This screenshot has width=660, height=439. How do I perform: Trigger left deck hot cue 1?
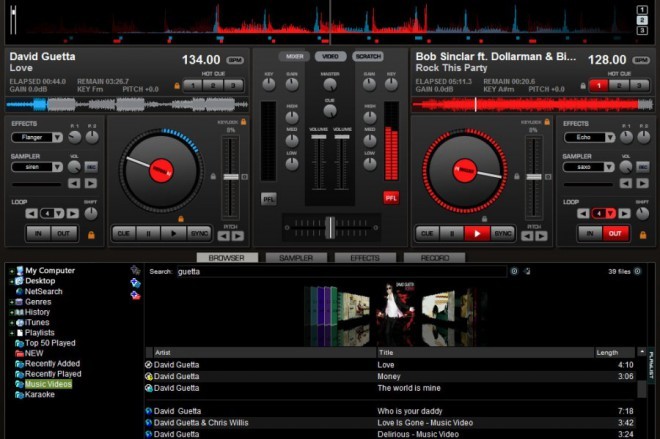(193, 86)
